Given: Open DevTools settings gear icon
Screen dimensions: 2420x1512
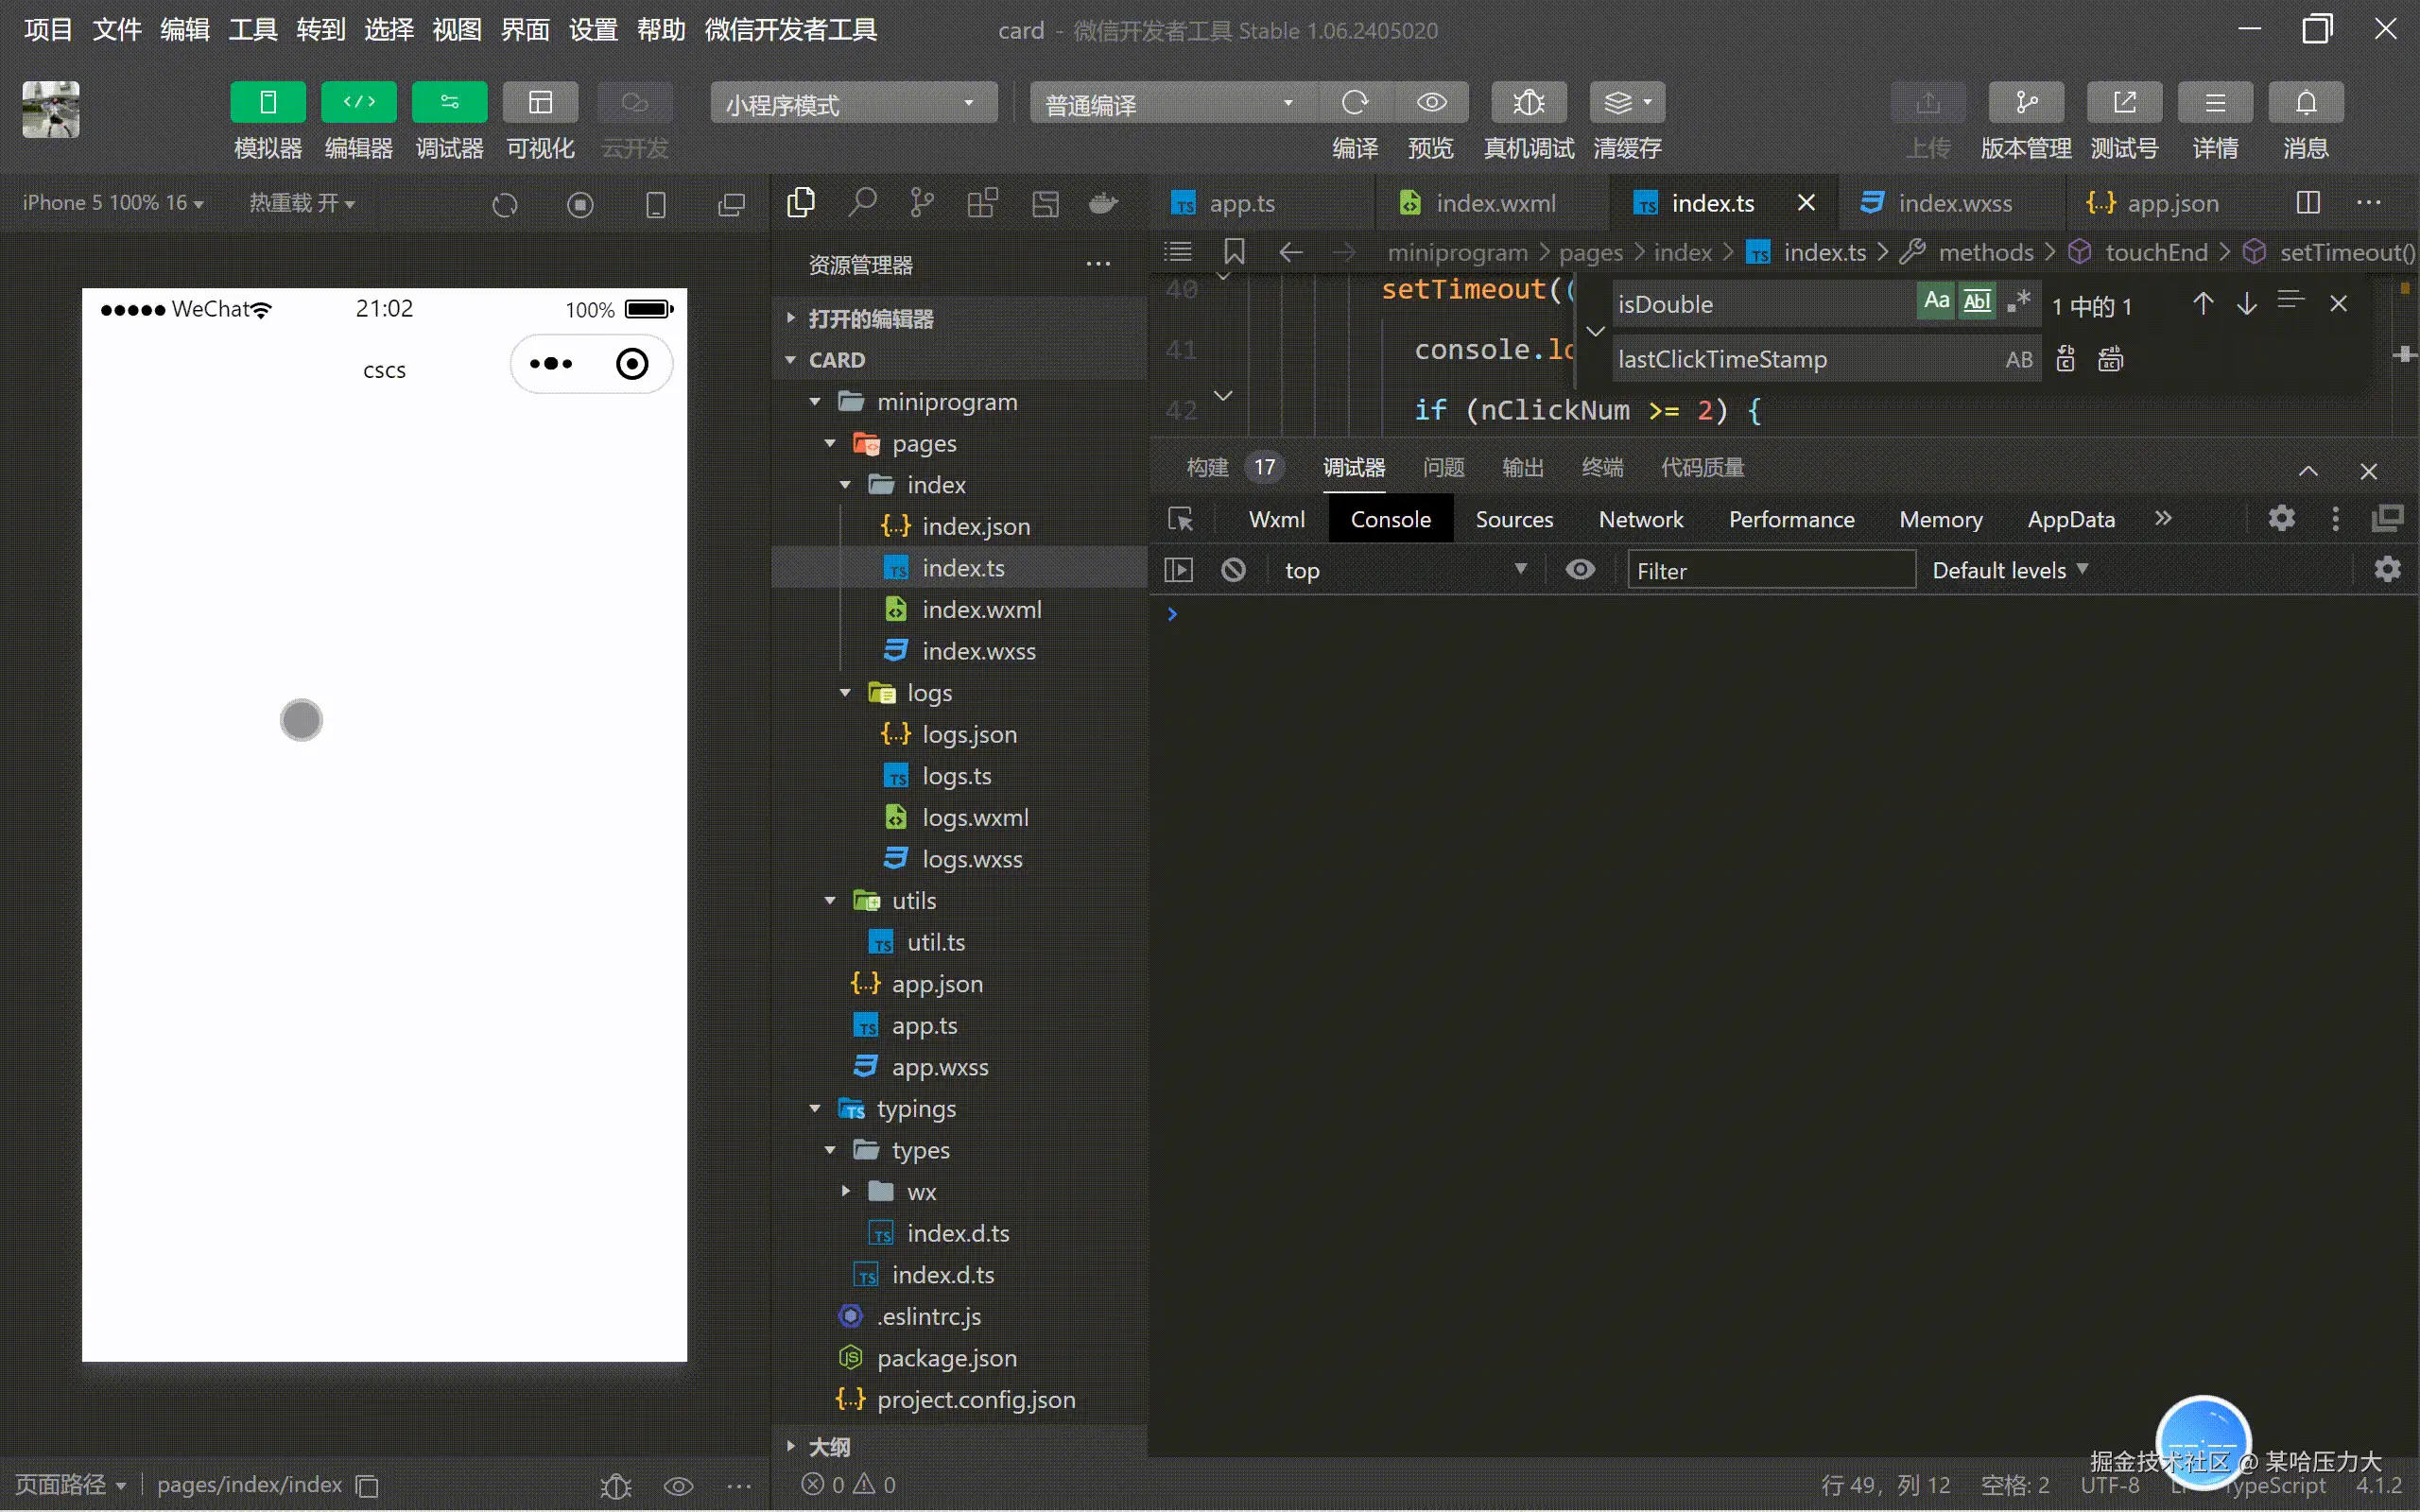Looking at the screenshot, I should (x=2281, y=518).
